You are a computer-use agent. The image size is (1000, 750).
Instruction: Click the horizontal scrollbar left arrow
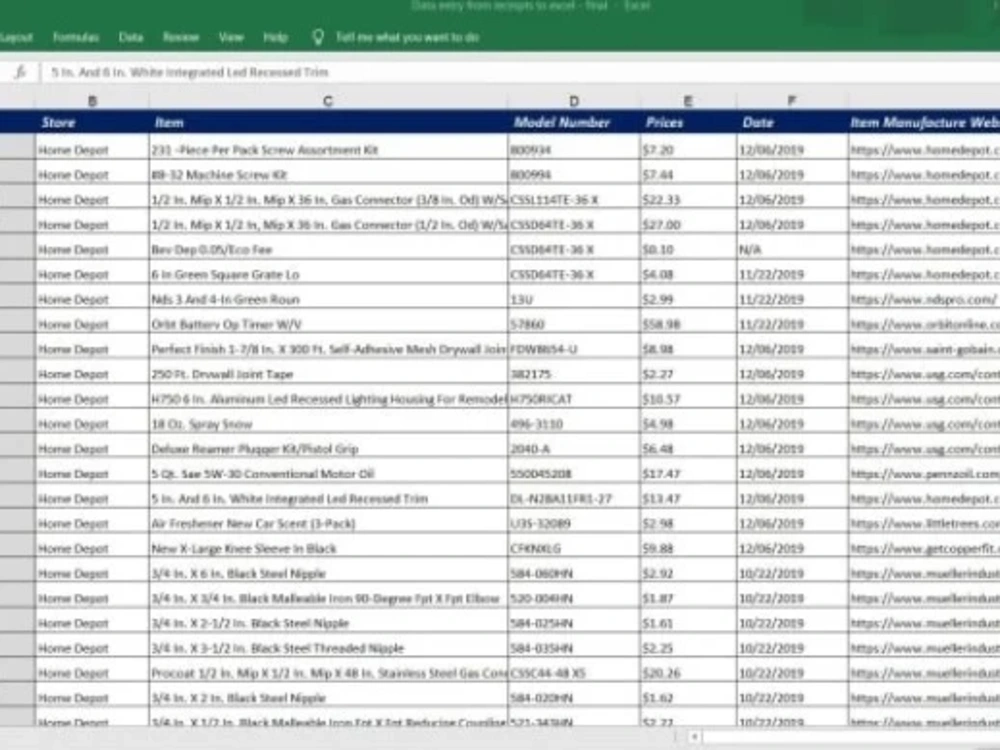point(695,737)
